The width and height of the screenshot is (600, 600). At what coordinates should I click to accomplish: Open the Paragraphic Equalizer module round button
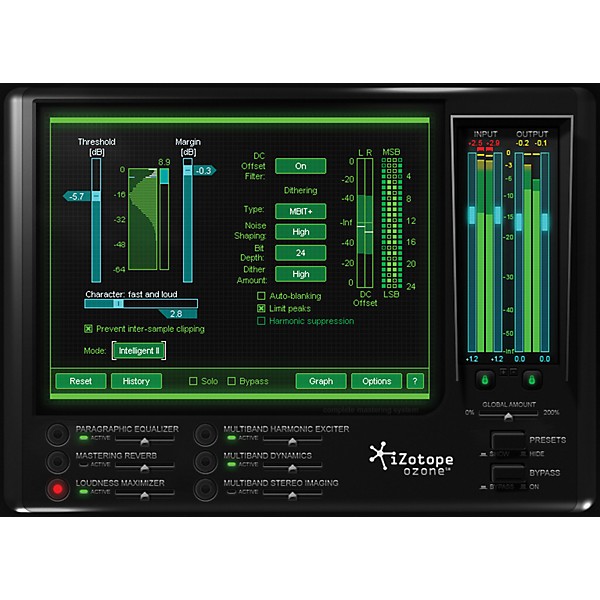pos(58,434)
